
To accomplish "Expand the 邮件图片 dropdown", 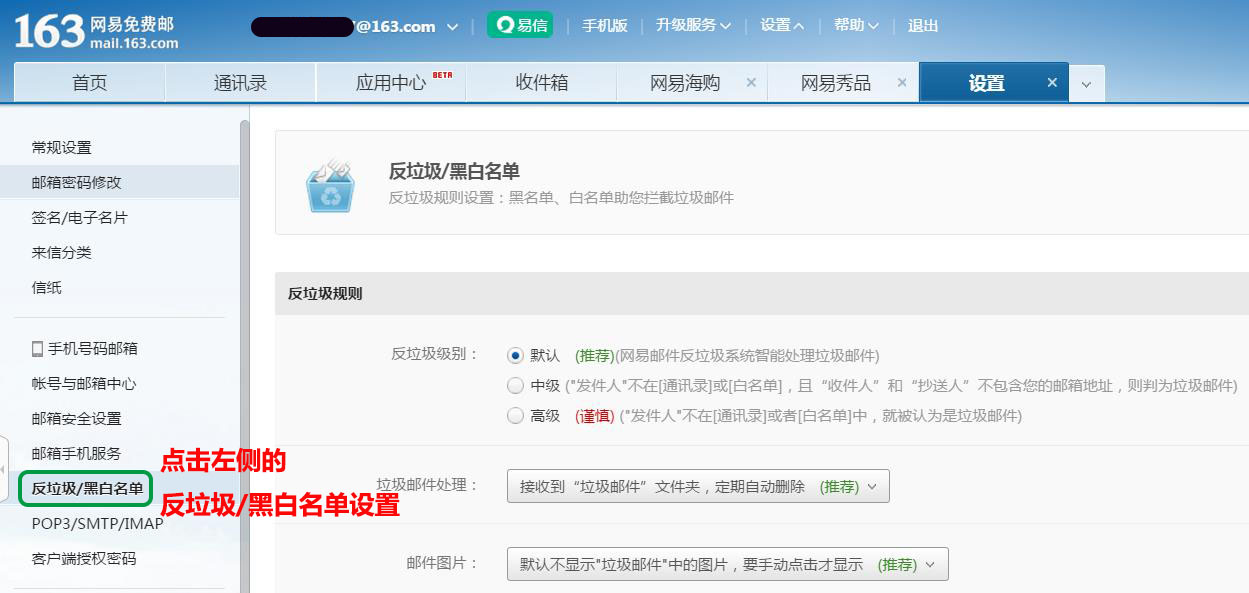I will (x=727, y=564).
